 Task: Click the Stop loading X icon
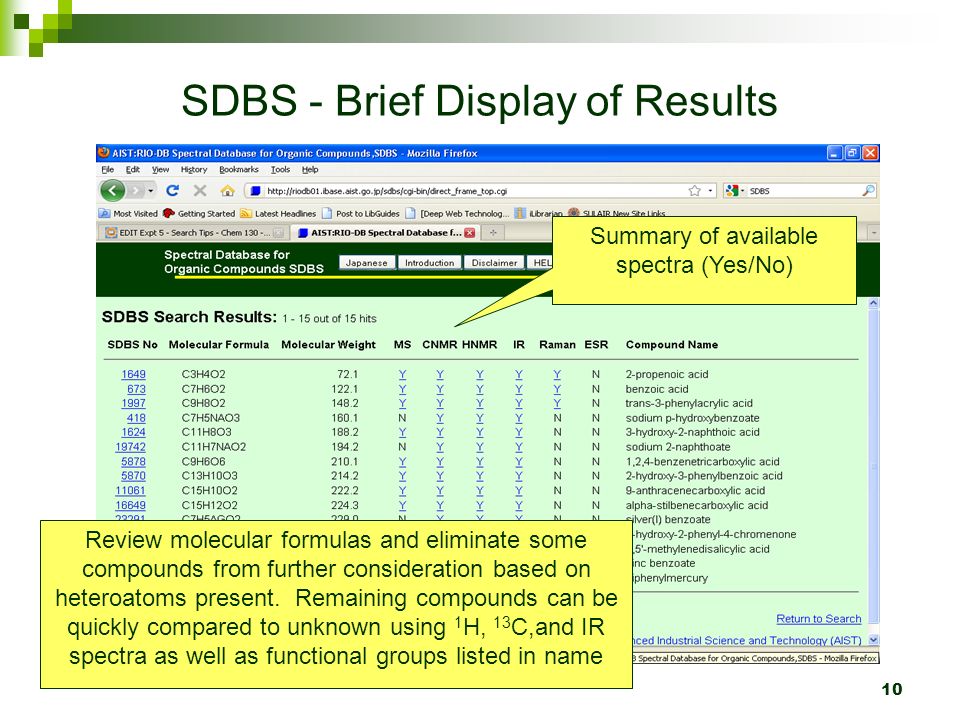(200, 191)
